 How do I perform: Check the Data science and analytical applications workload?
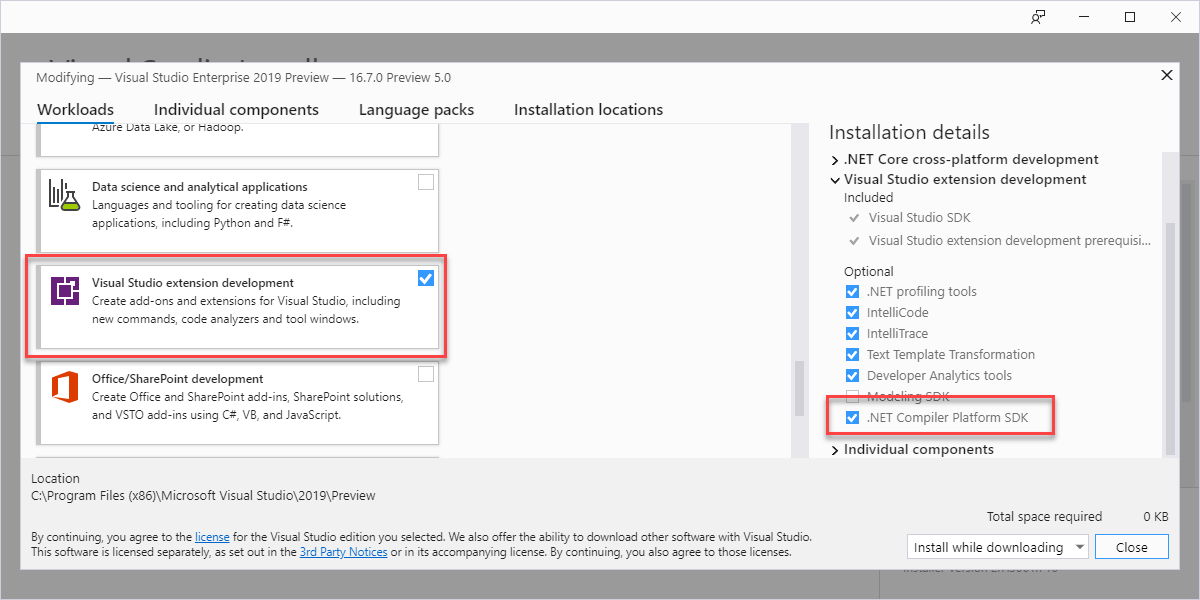click(426, 182)
